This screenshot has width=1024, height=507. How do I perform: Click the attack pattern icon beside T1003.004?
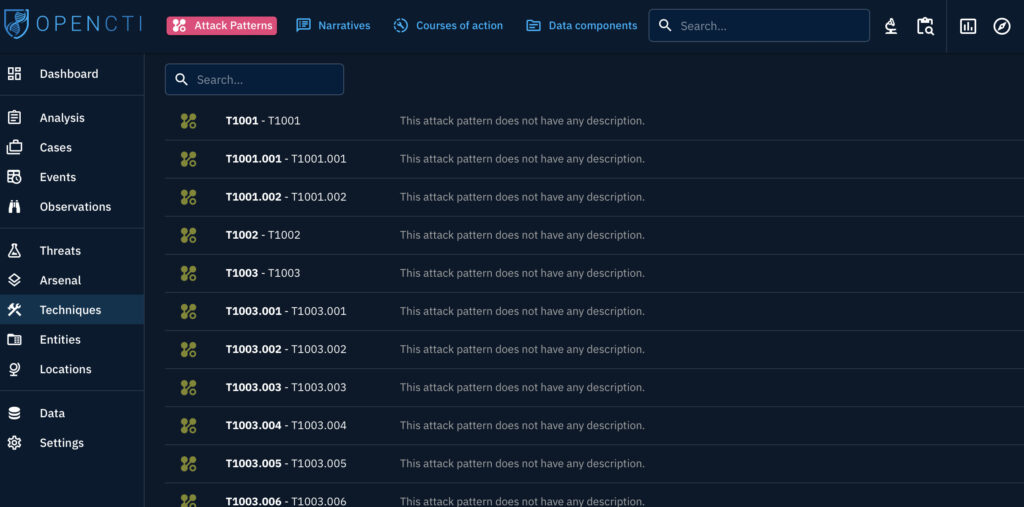tap(188, 425)
